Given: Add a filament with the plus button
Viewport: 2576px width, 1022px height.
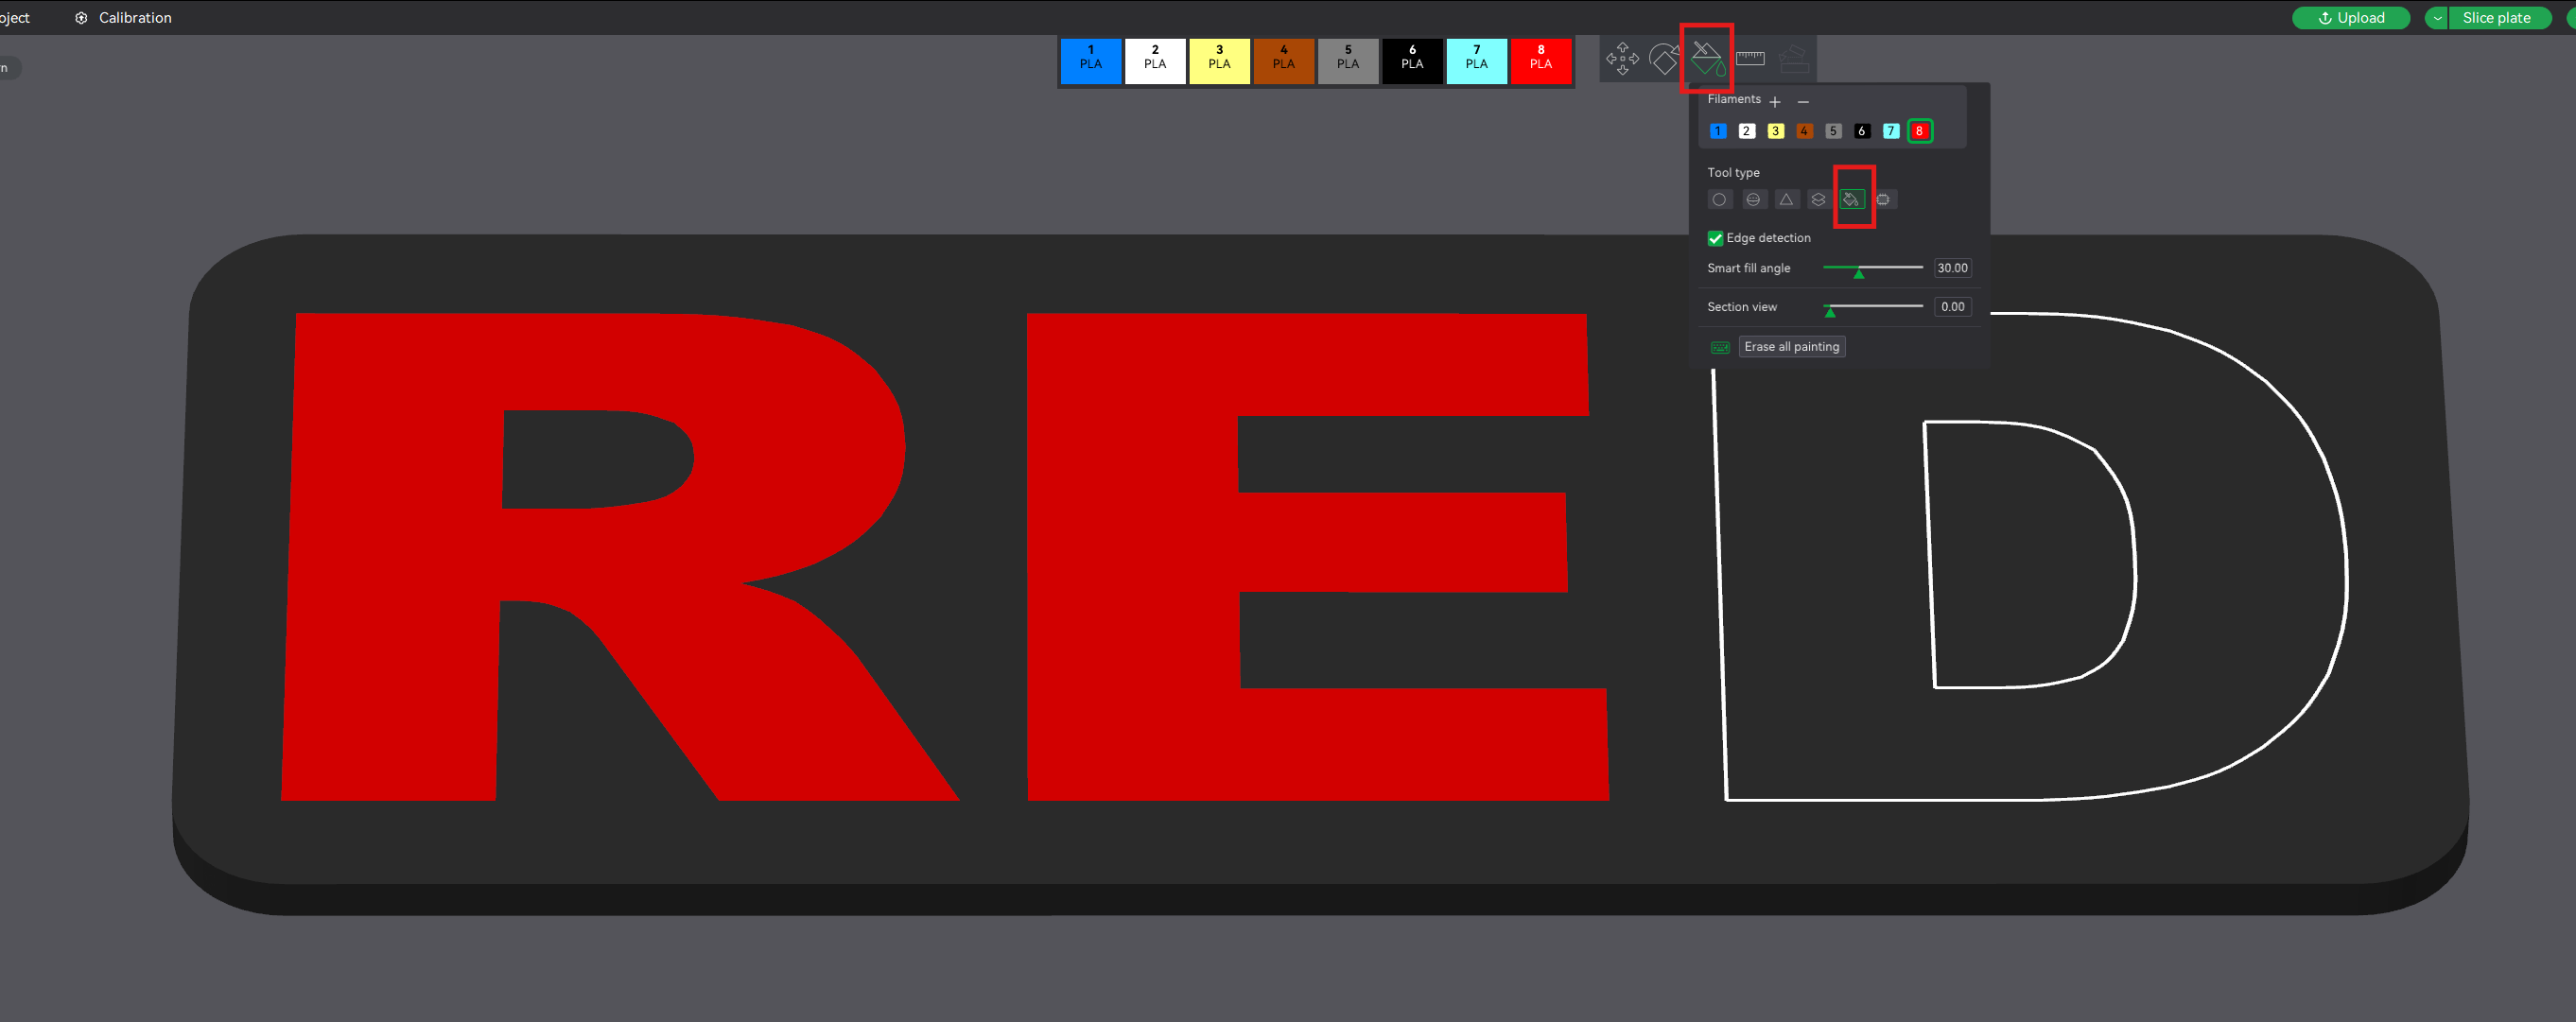Looking at the screenshot, I should pyautogui.click(x=1775, y=102).
